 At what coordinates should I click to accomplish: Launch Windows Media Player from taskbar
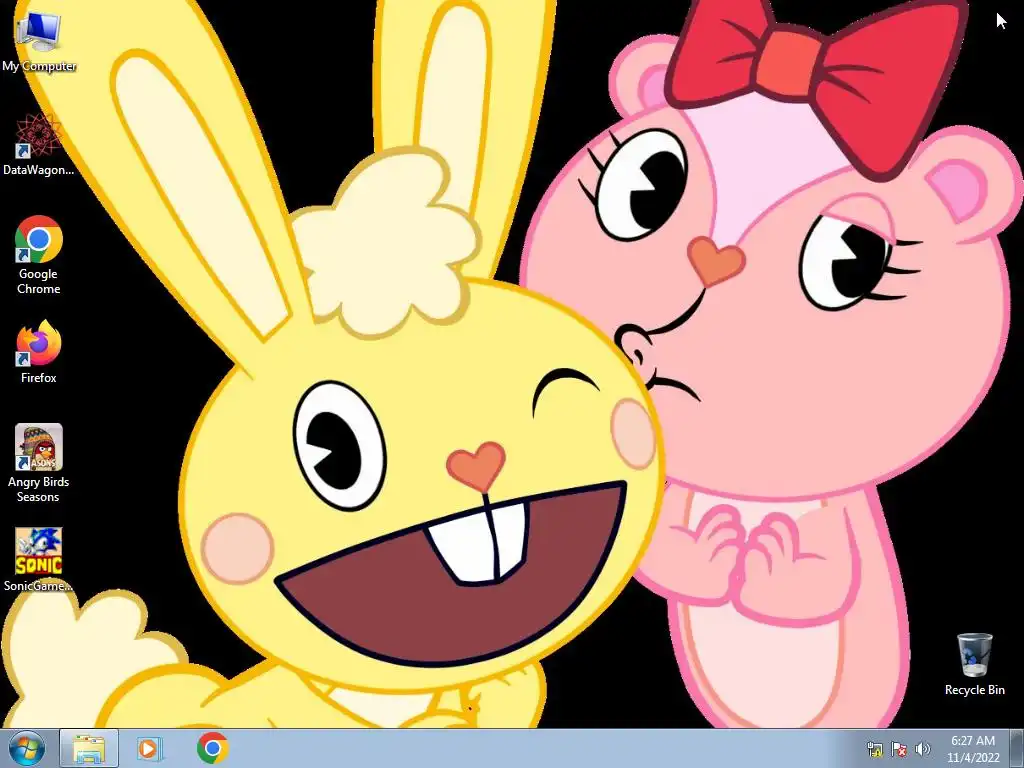[x=149, y=748]
